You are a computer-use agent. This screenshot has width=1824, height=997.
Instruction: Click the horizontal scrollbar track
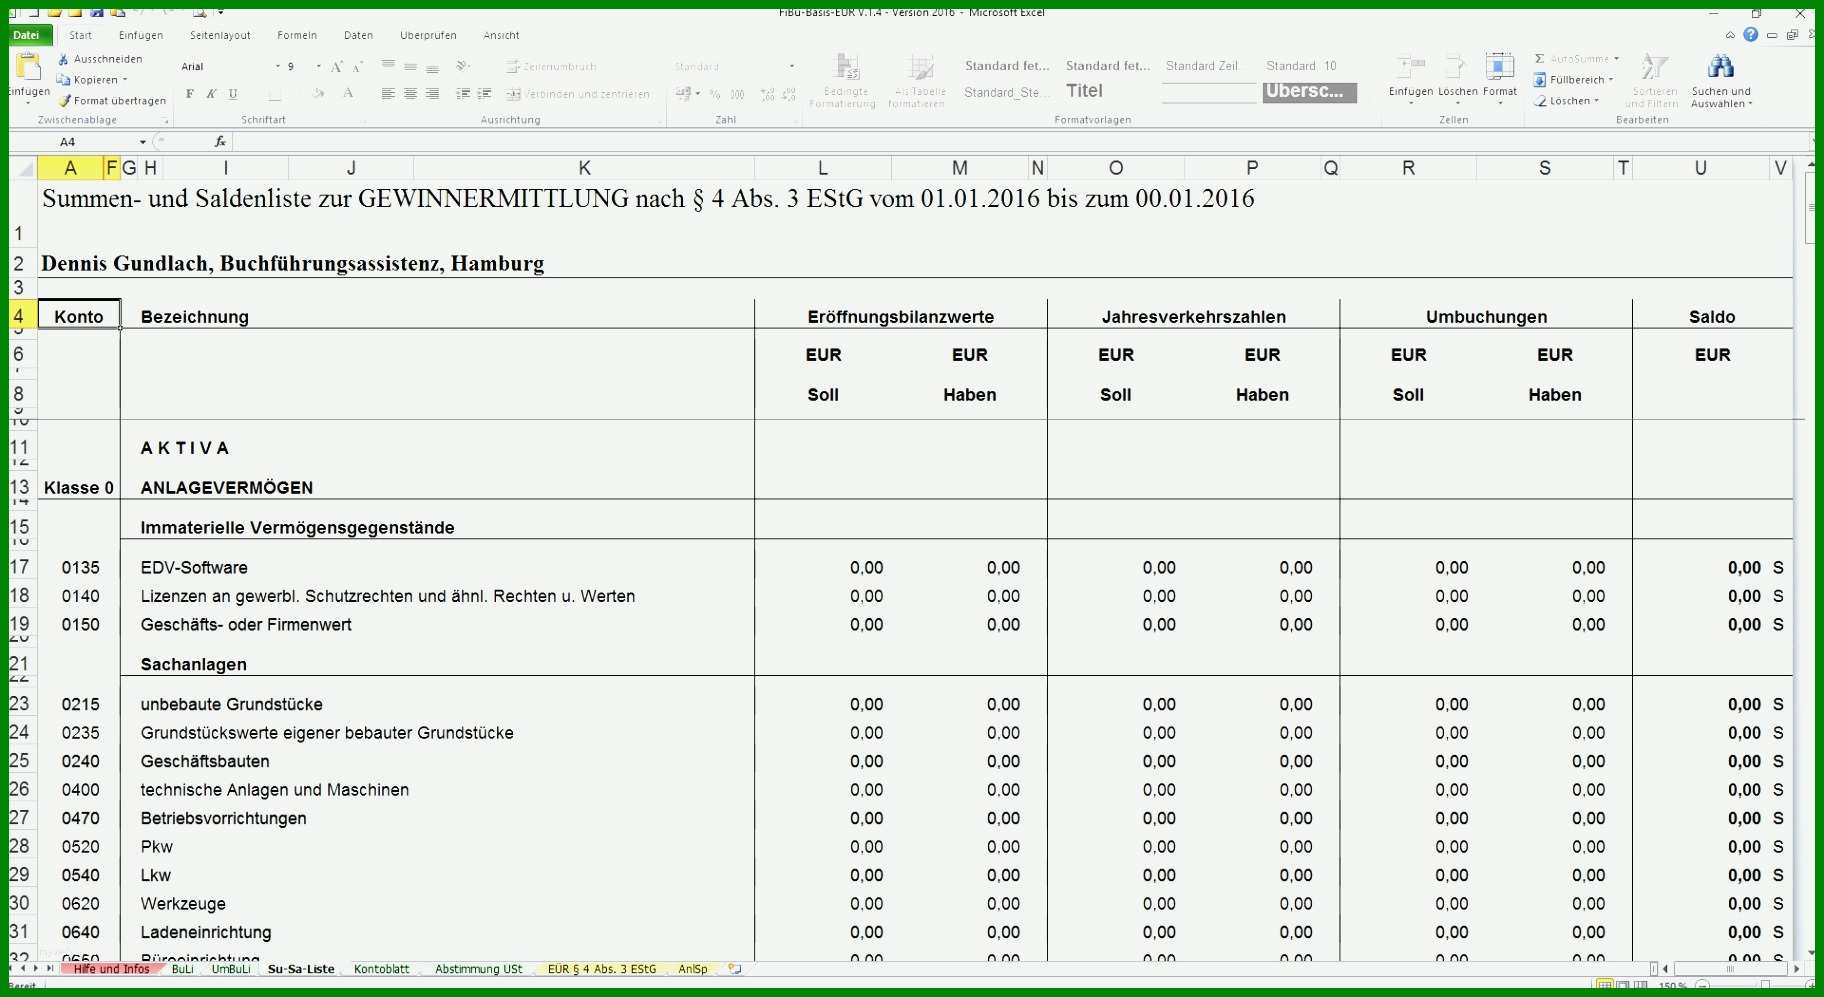point(1730,969)
